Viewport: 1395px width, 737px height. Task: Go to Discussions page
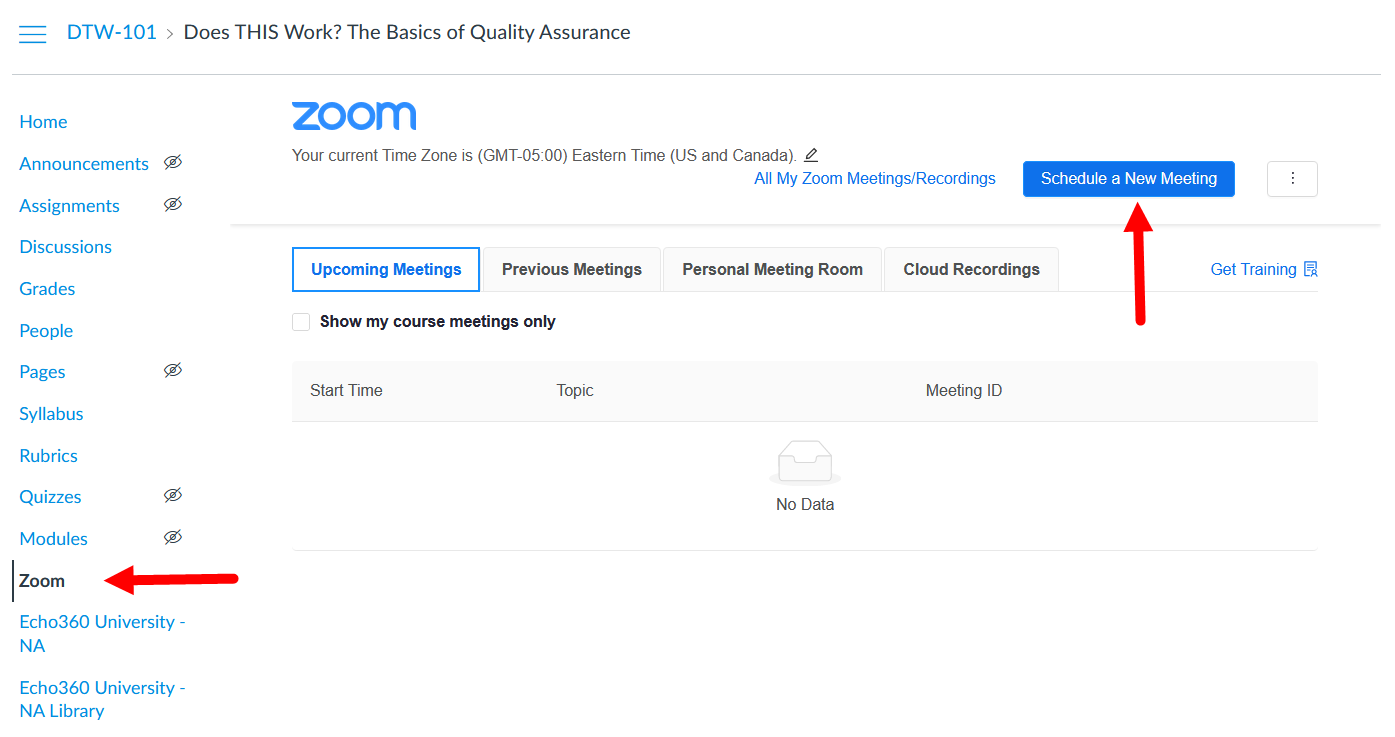[65, 247]
